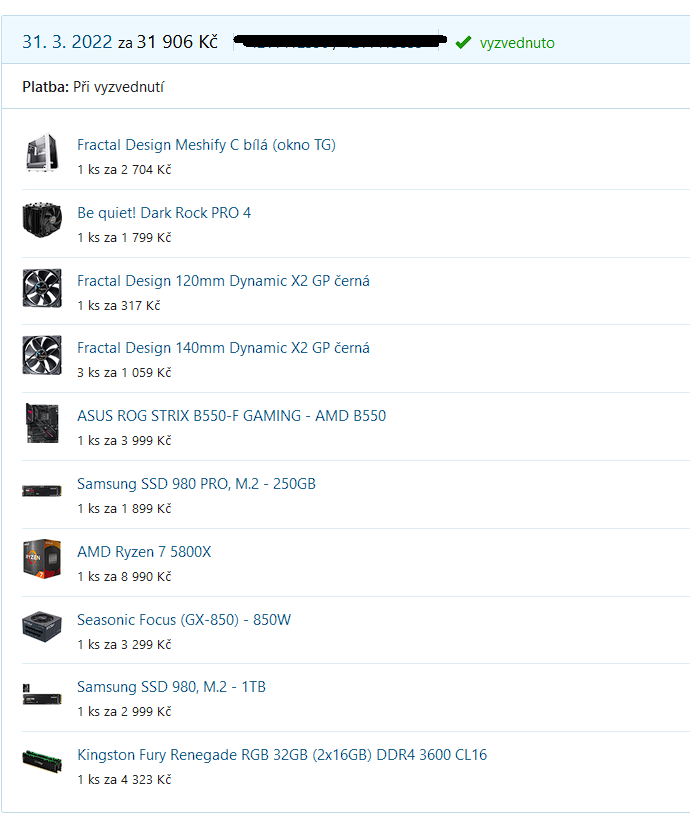
Task: Open ASUS ROG STRIX B550-F GAMING link
Action: 232,416
